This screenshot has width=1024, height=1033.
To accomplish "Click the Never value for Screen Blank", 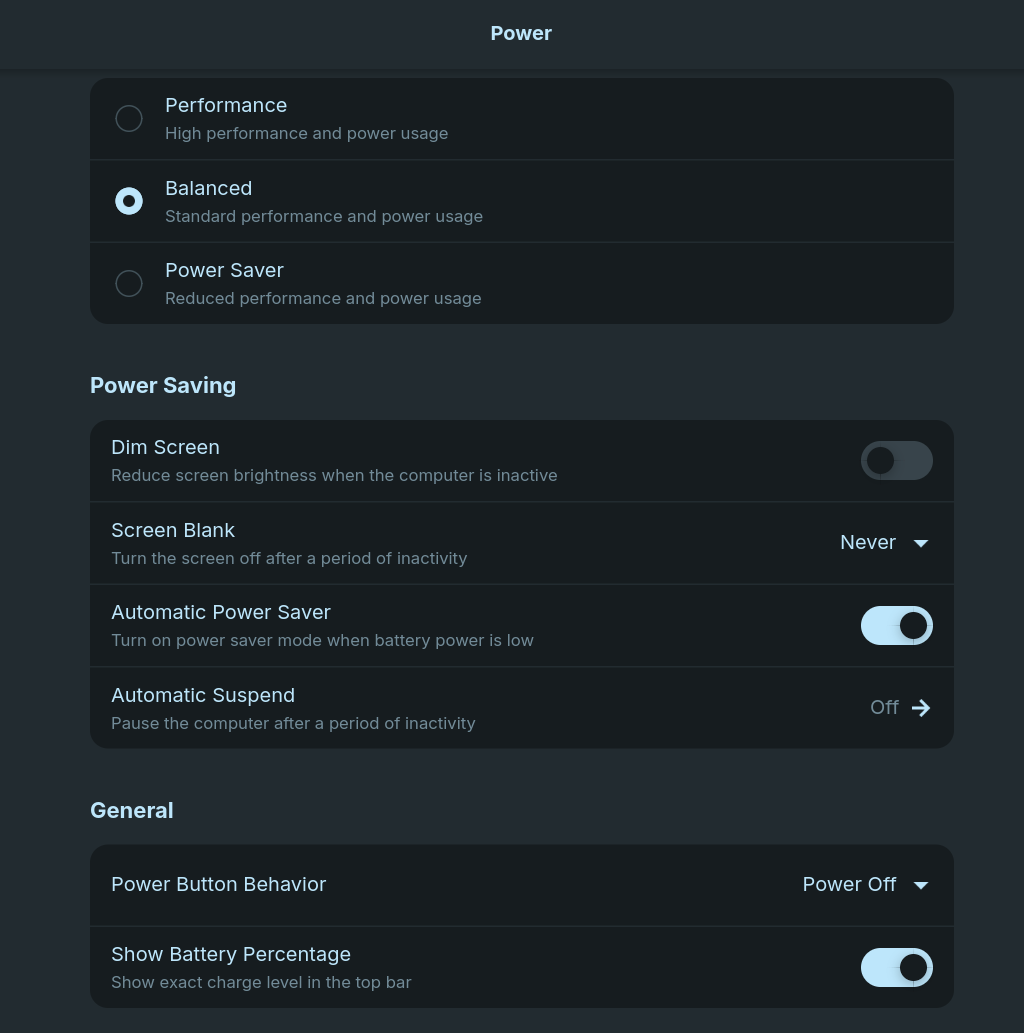I will 867,542.
